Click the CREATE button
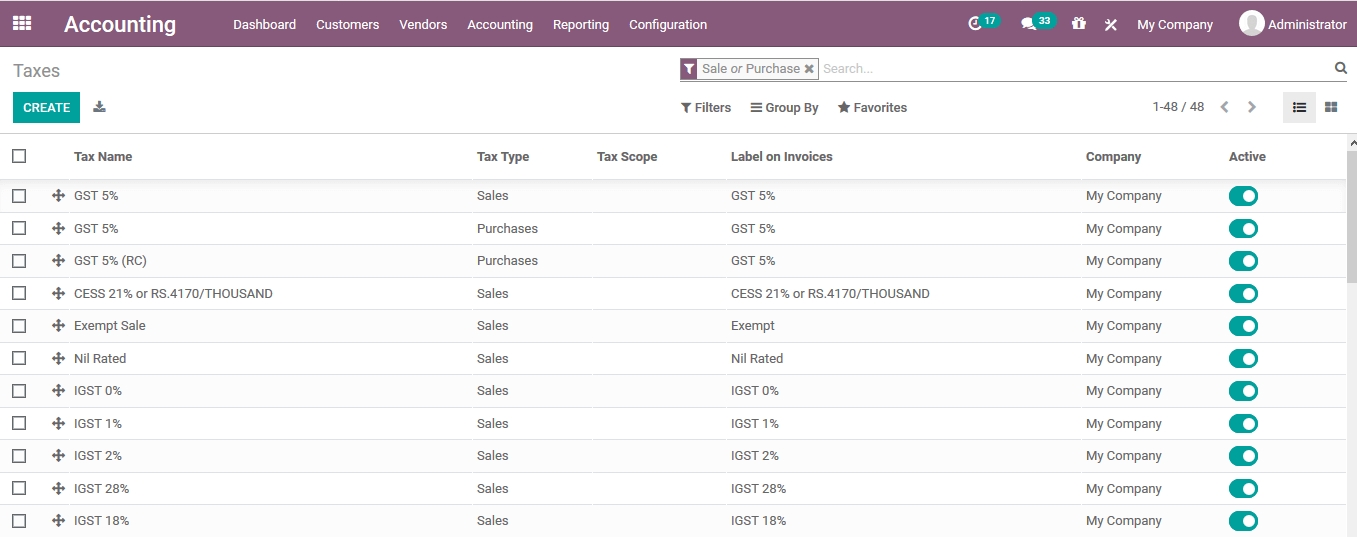The image size is (1357, 537). click(46, 108)
